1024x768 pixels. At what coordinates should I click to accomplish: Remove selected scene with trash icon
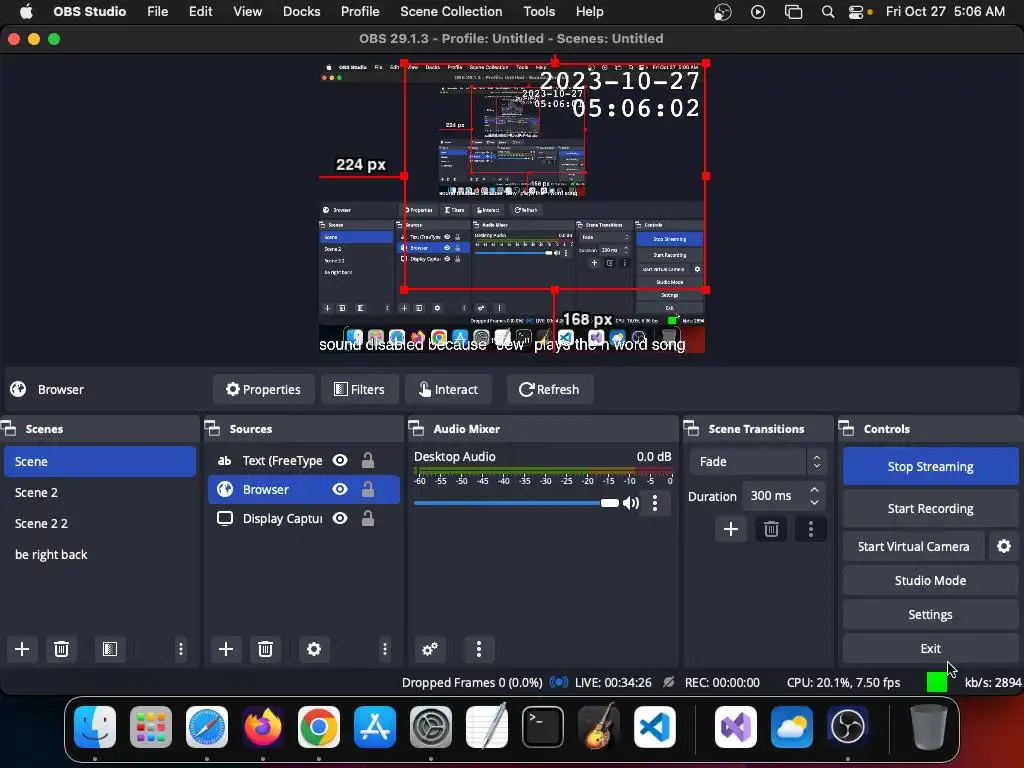tap(61, 649)
